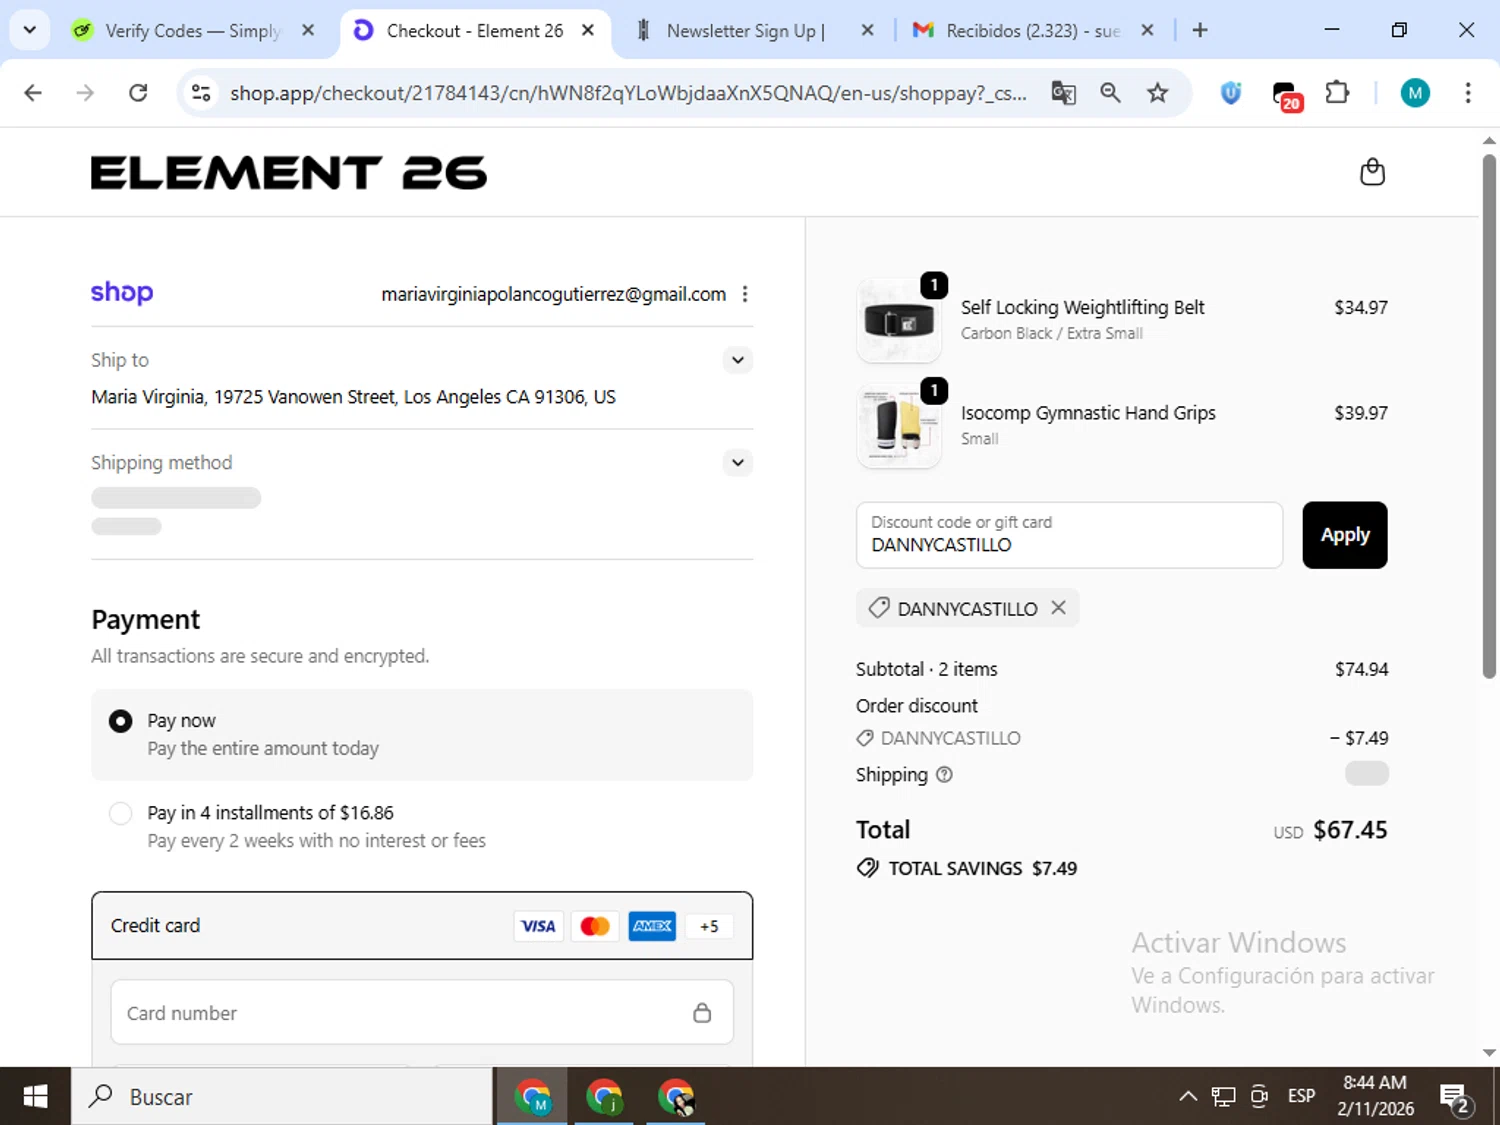The height and width of the screenshot is (1125, 1500).
Task: Click the Buscar taskbar search box
Action: point(282,1097)
